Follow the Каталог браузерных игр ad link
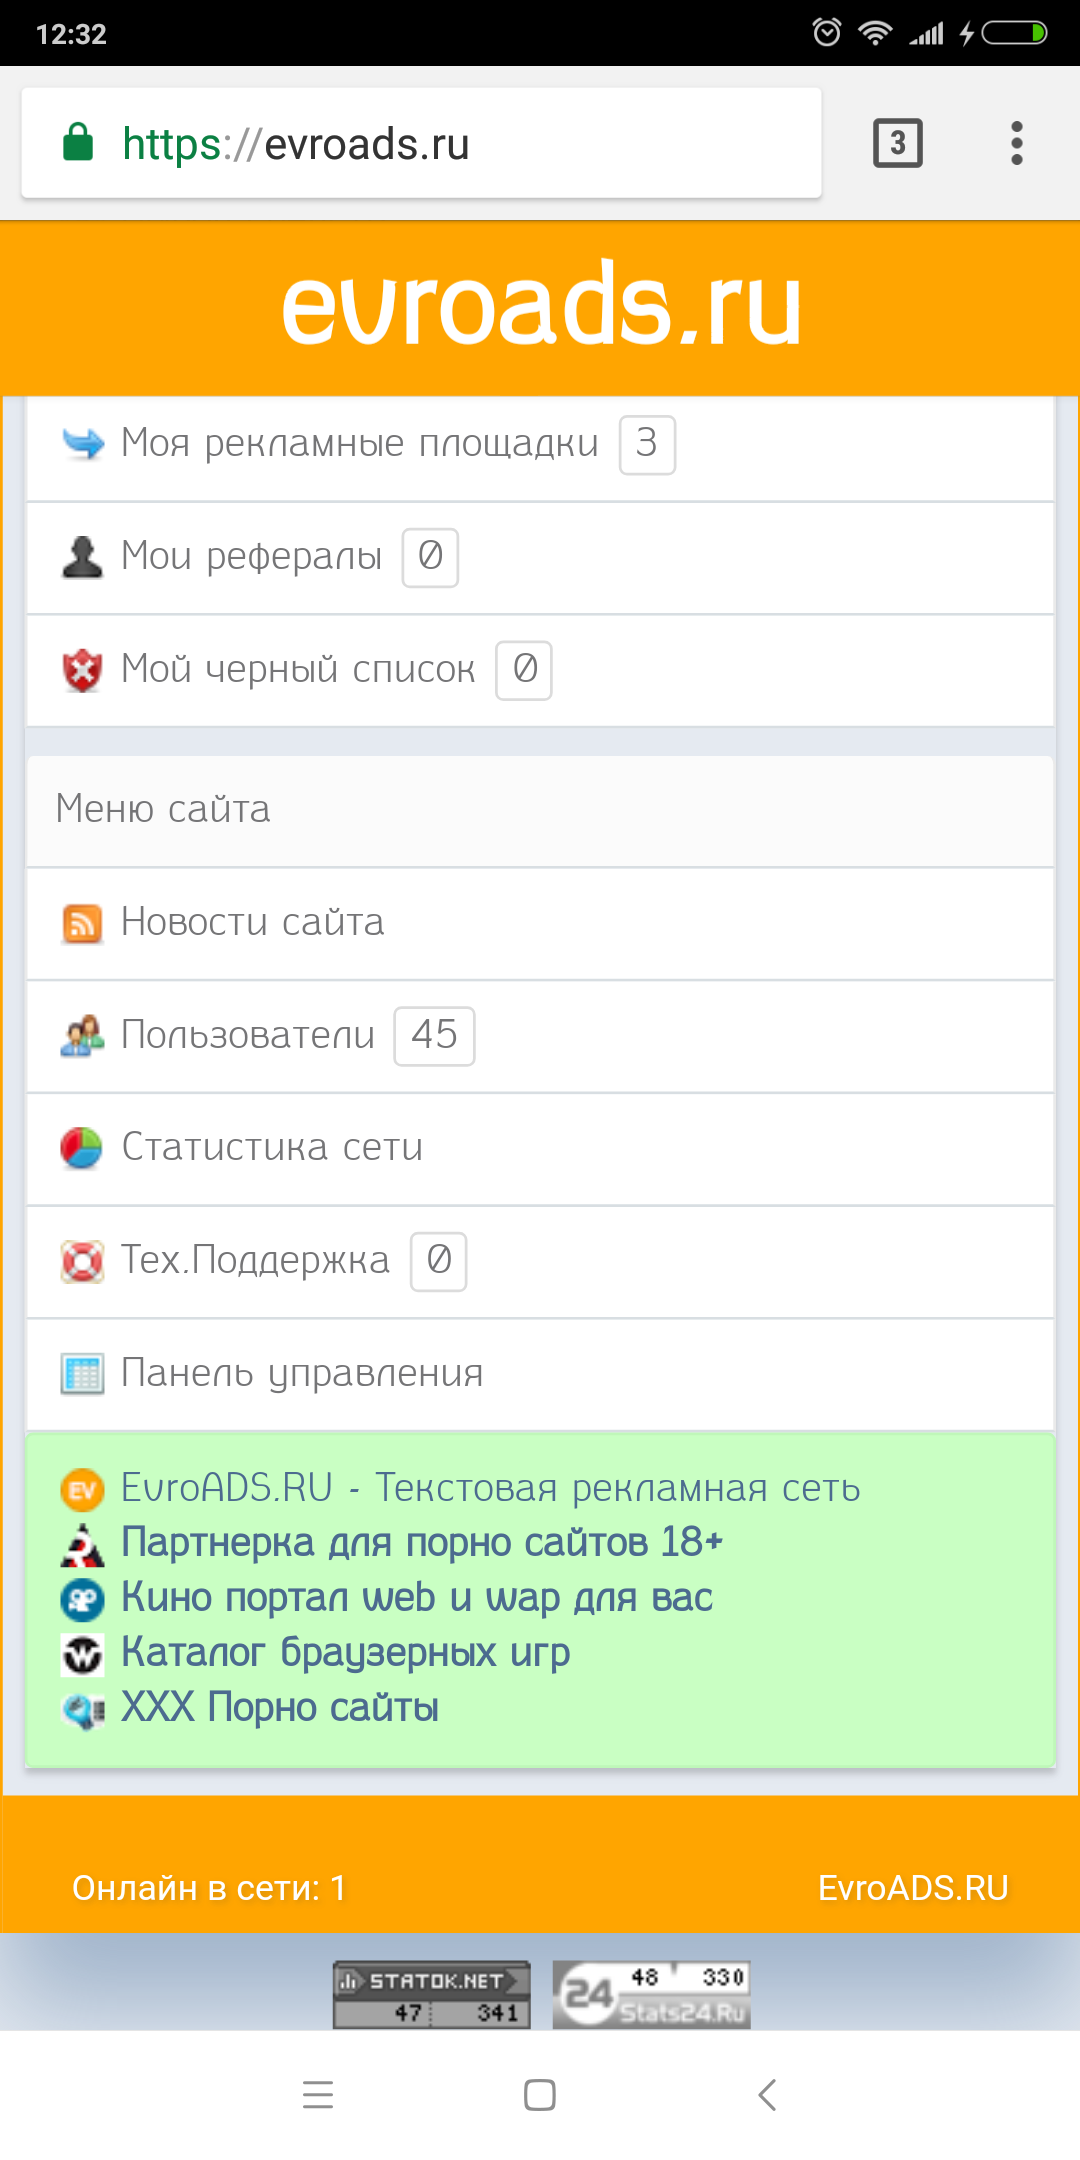This screenshot has height=2160, width=1080. pyautogui.click(x=345, y=1652)
